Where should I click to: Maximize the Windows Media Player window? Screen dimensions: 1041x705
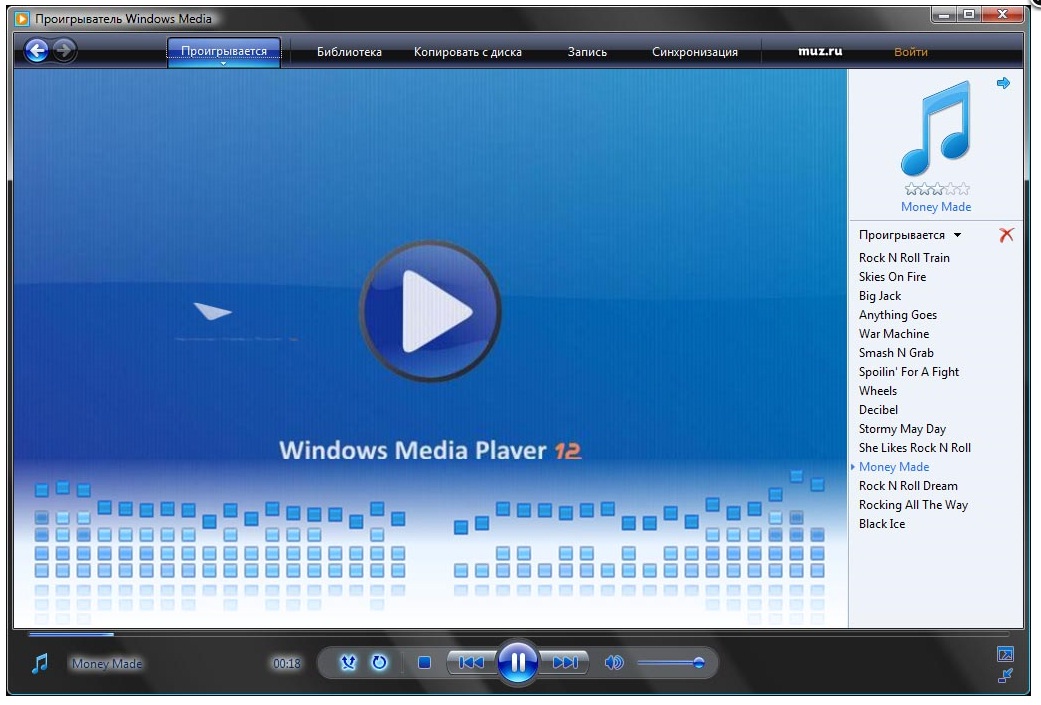pos(969,14)
